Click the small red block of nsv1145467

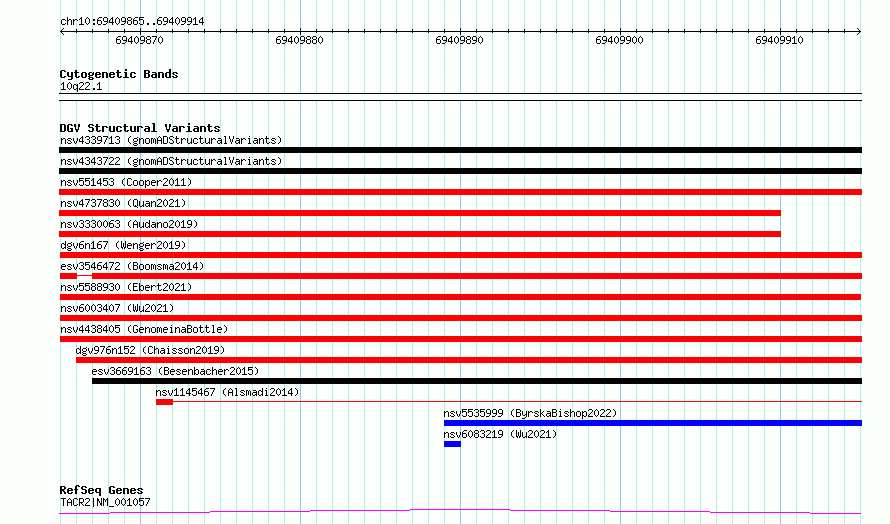pos(165,402)
